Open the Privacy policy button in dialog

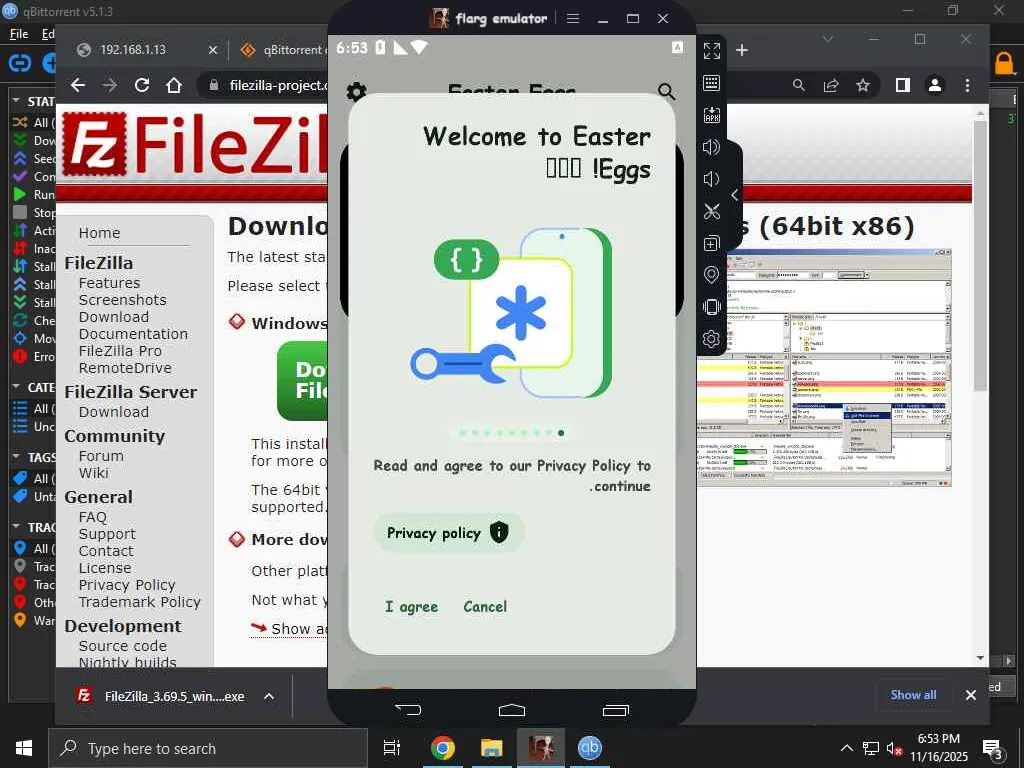coord(449,533)
